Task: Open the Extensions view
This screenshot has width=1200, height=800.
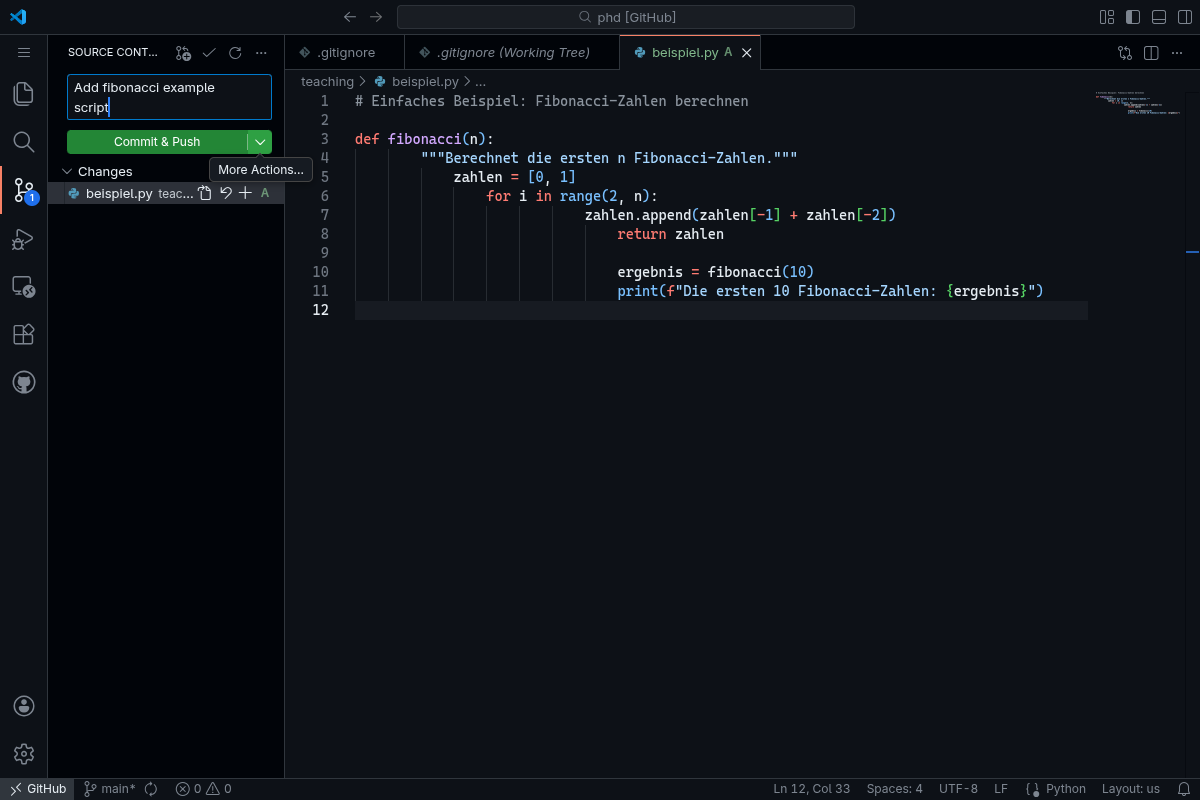Action: (24, 334)
